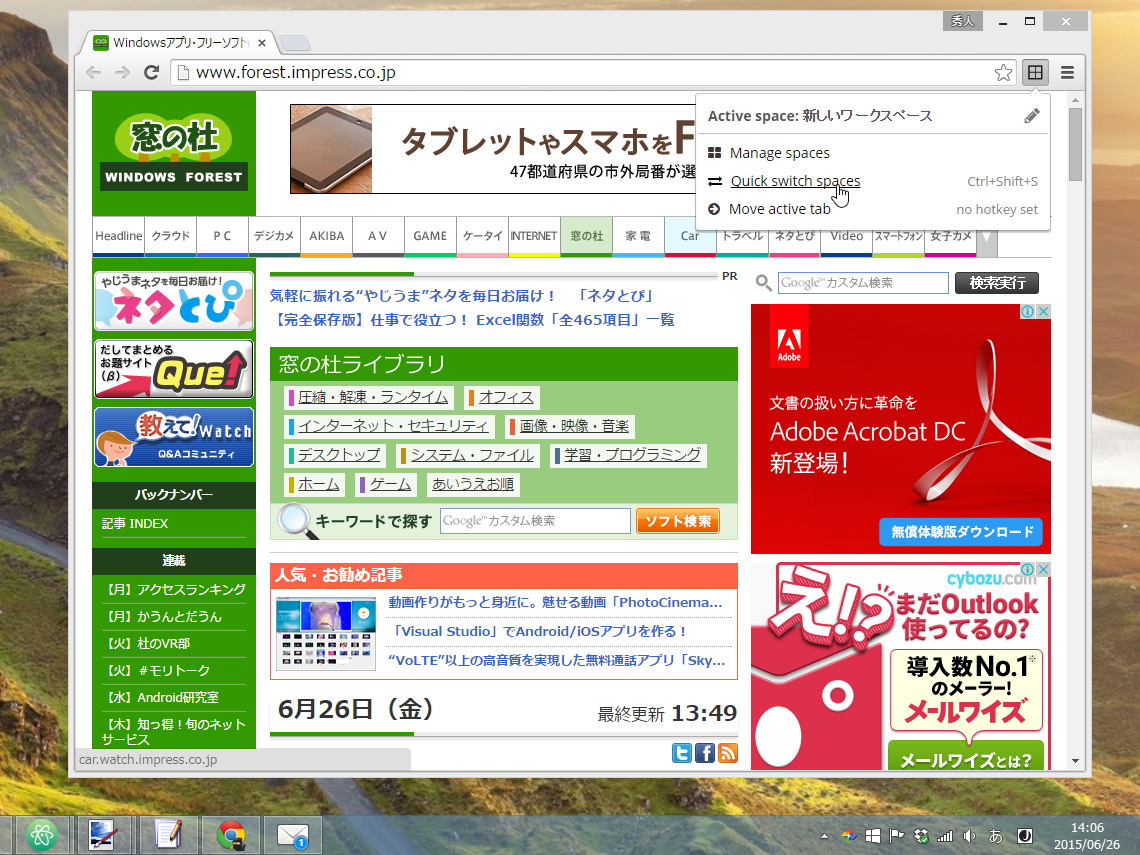Open the INTERNET nav tab
Image resolution: width=1140 pixels, height=855 pixels.
(534, 236)
